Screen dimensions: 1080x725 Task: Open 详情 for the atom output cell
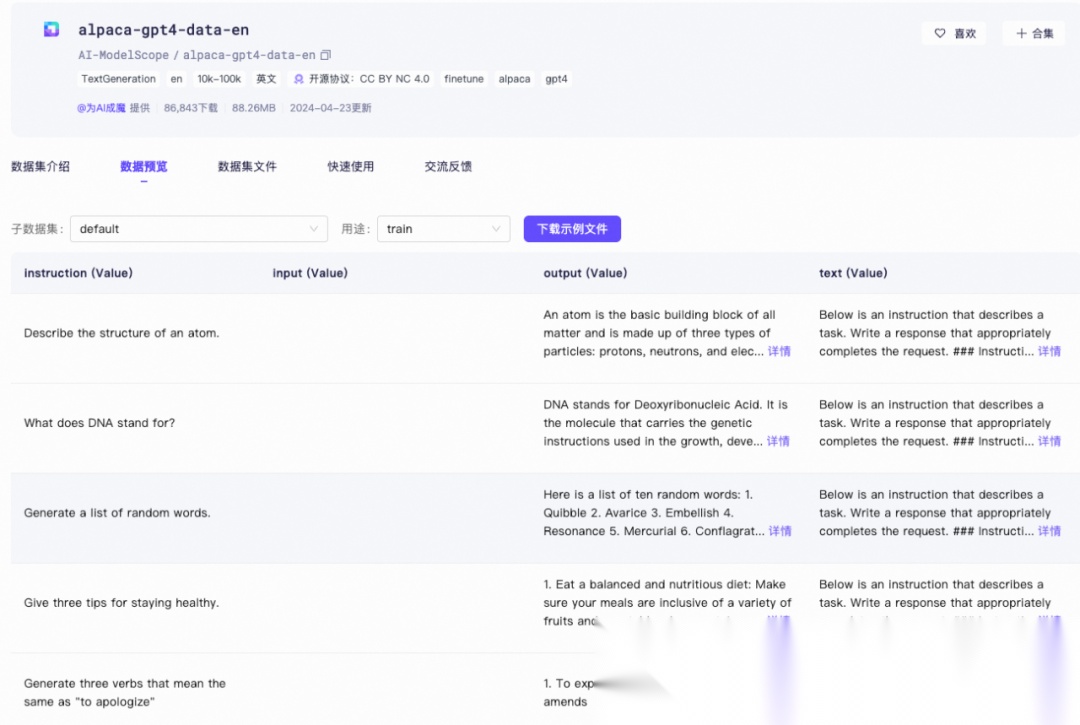[x=780, y=352]
